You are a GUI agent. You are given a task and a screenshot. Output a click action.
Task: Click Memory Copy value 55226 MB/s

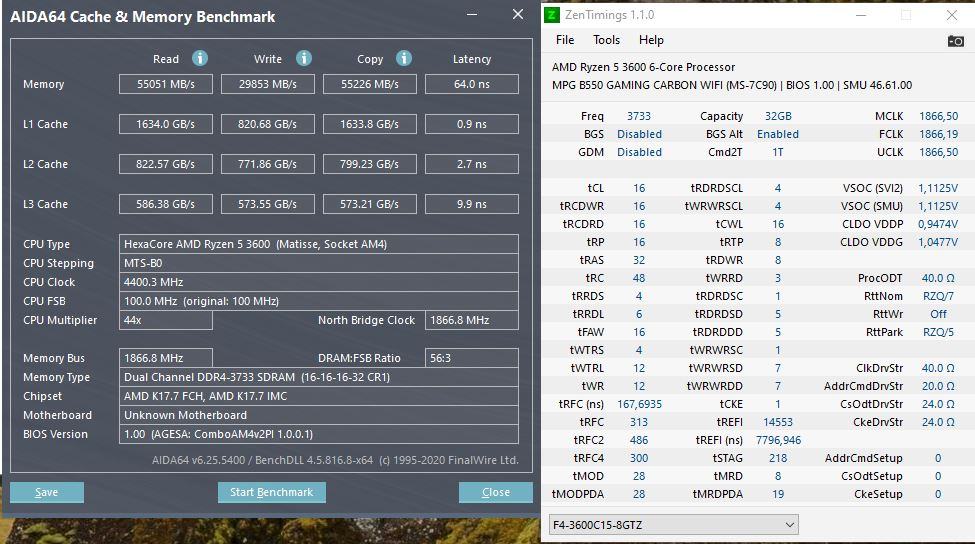pyautogui.click(x=370, y=84)
